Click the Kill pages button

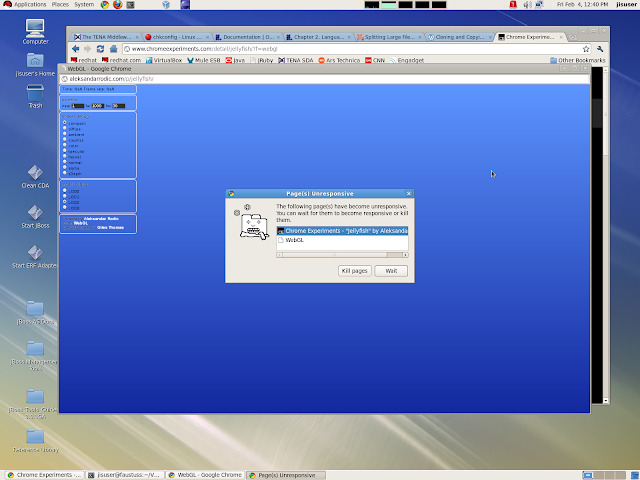click(354, 271)
